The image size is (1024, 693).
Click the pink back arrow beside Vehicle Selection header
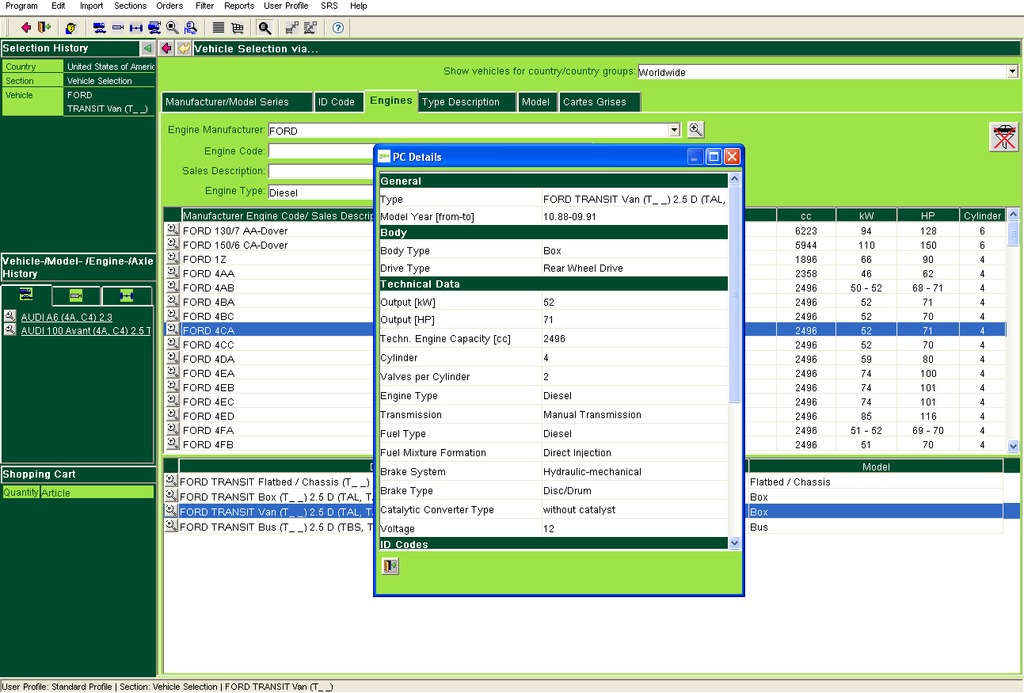click(x=167, y=48)
